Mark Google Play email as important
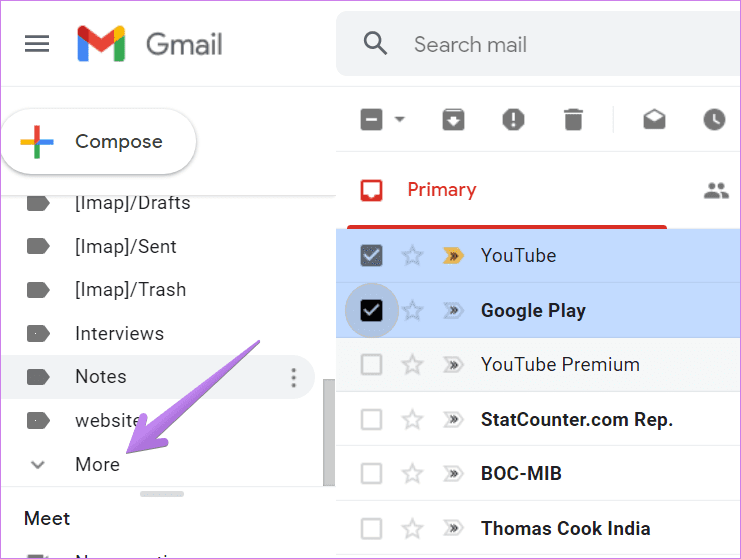Screen dimensions: 741x559 (x=453, y=310)
